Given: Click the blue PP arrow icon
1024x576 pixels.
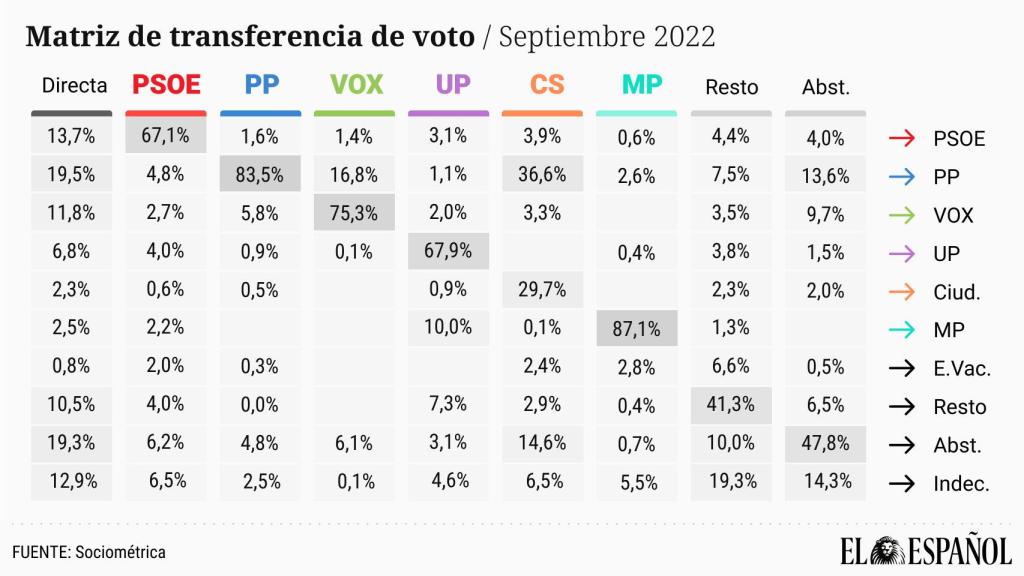Looking at the screenshot, I should click(902, 176).
